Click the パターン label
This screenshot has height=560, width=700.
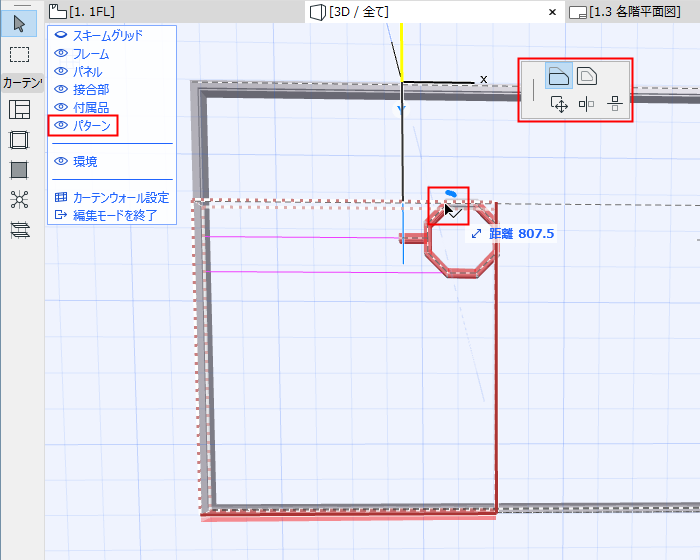[x=92, y=125]
